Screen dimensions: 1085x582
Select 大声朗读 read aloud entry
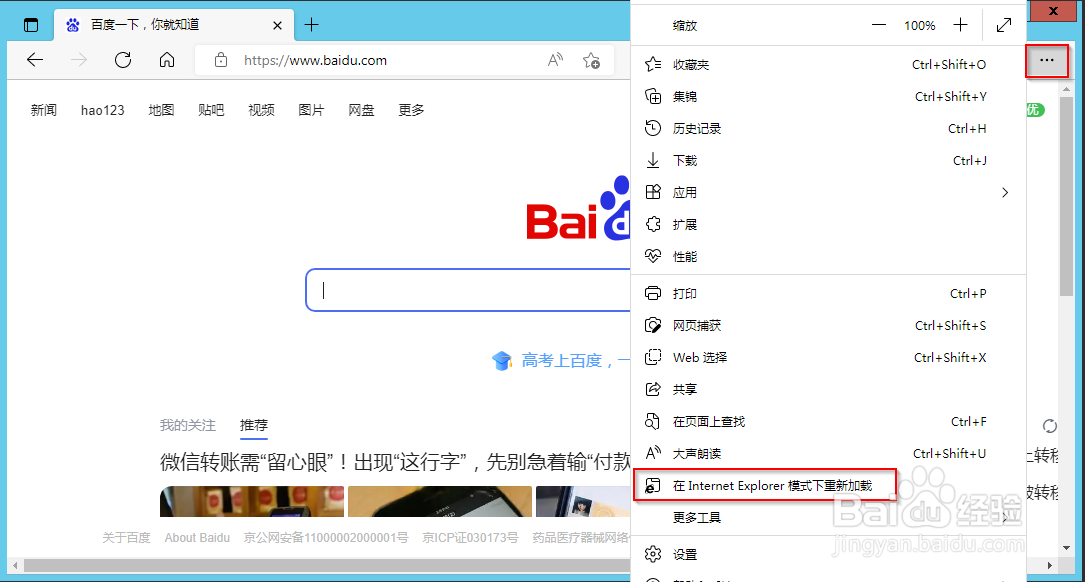[x=828, y=453]
